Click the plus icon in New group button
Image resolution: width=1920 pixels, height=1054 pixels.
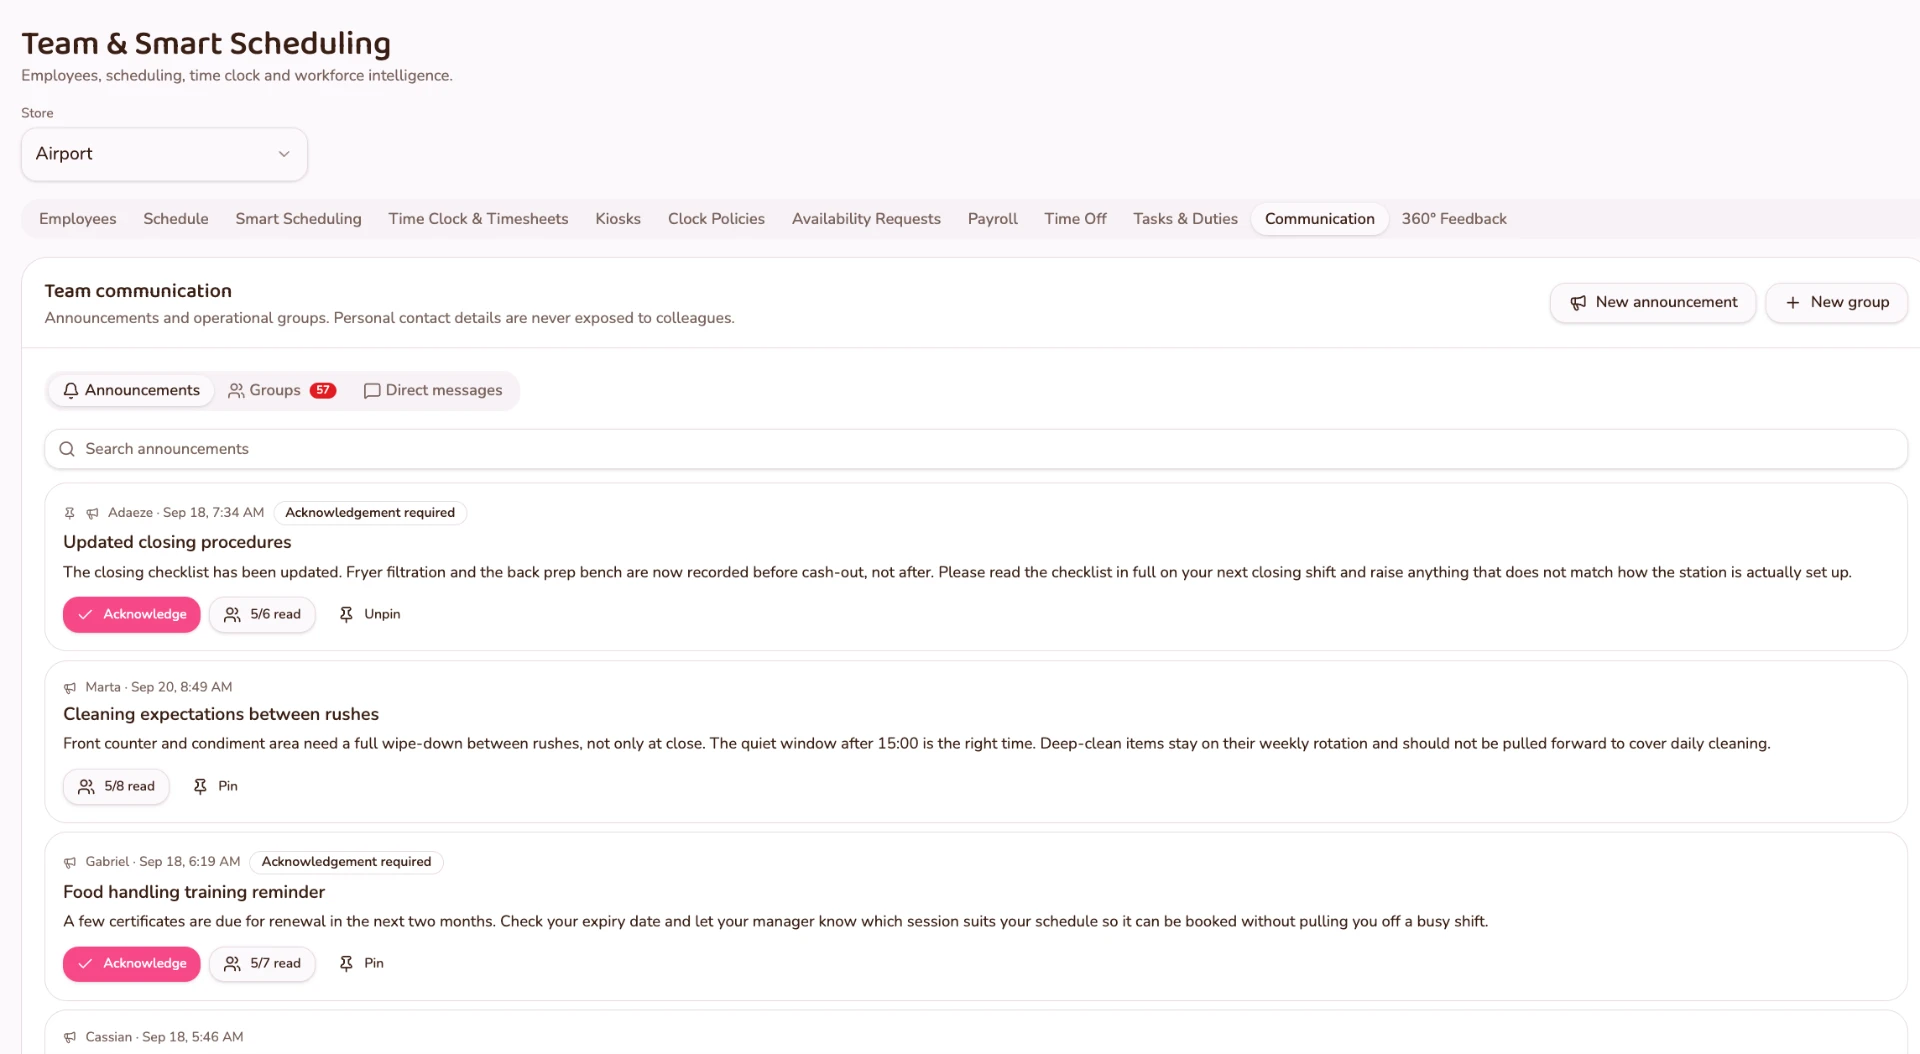[1793, 303]
